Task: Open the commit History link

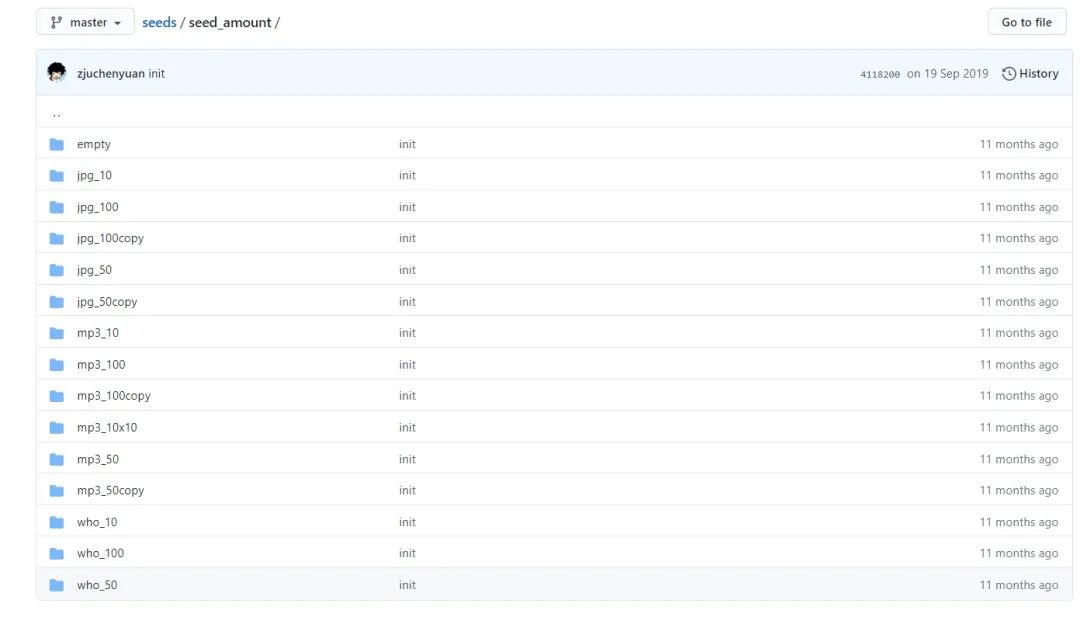Action: click(1038, 73)
